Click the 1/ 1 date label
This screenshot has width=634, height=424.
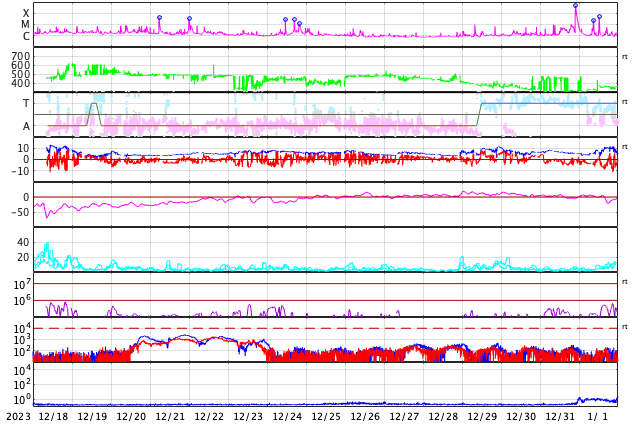(x=598, y=416)
